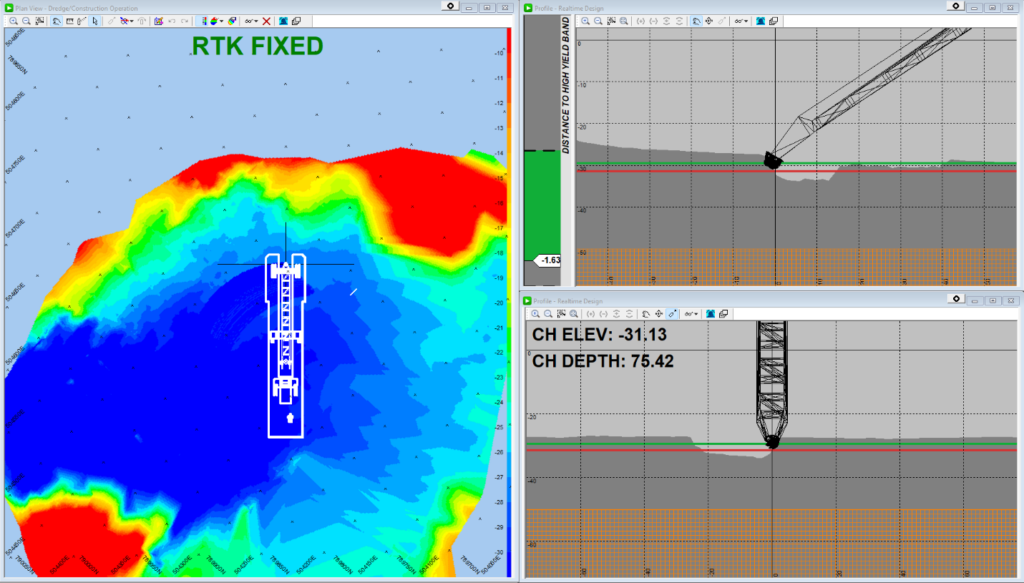Select the pointer arrow tool in Plan View

(x=95, y=21)
